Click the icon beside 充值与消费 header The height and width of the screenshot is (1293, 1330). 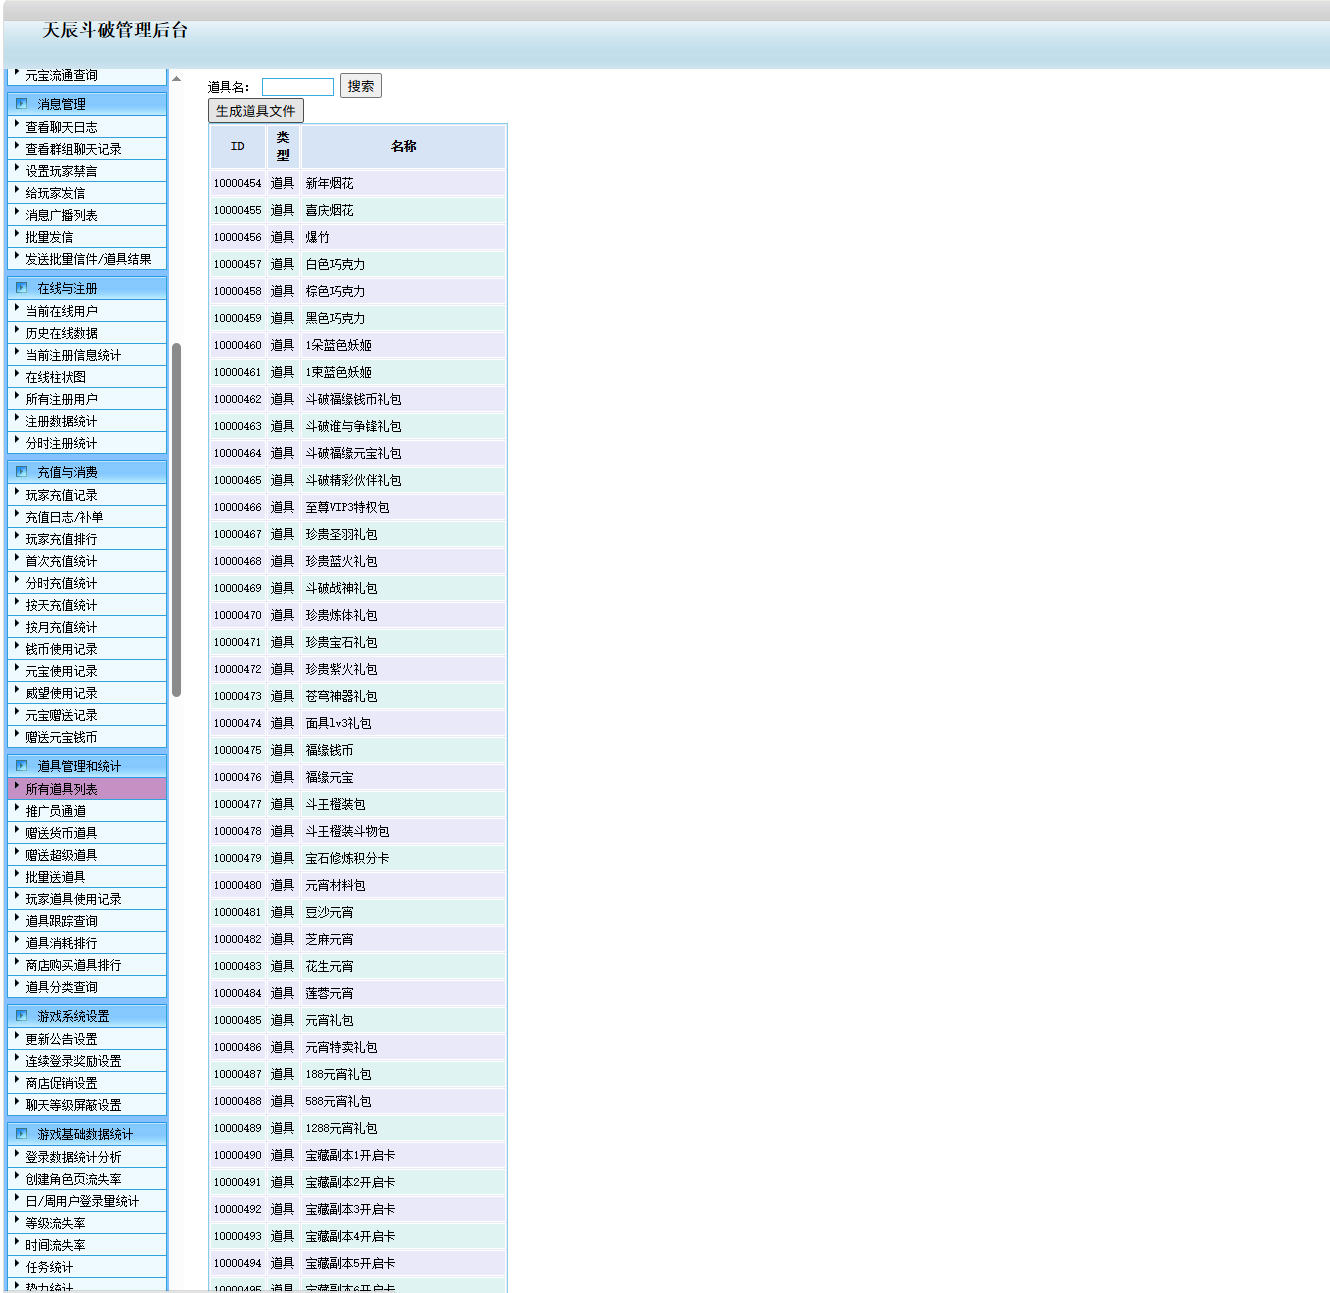point(21,472)
